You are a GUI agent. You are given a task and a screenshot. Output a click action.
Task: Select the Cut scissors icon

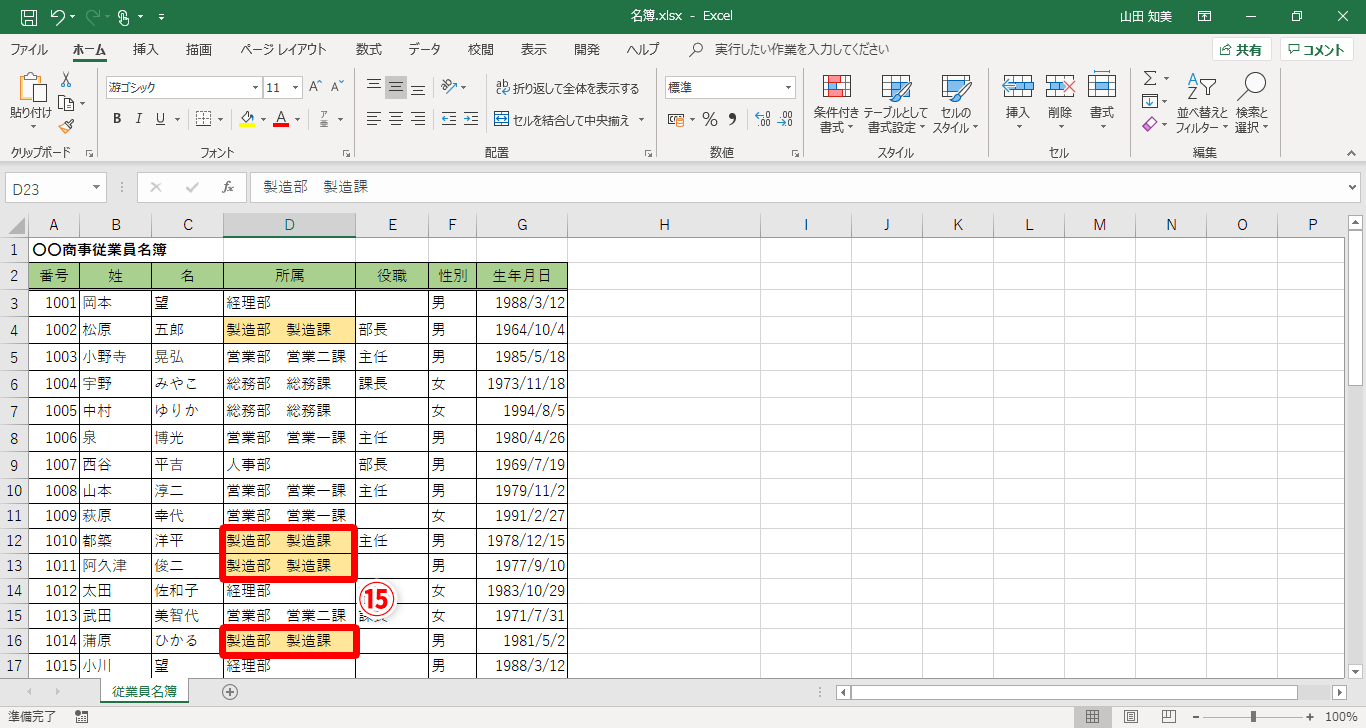(66, 80)
